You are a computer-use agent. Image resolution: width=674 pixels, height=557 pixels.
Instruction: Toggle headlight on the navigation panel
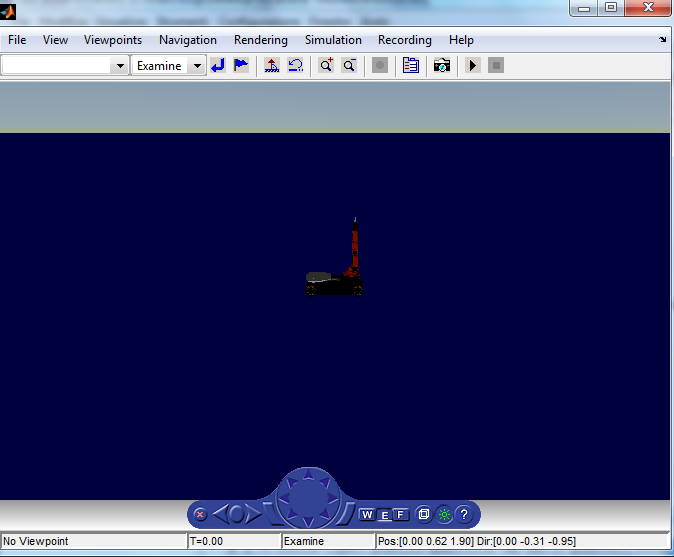(444, 514)
